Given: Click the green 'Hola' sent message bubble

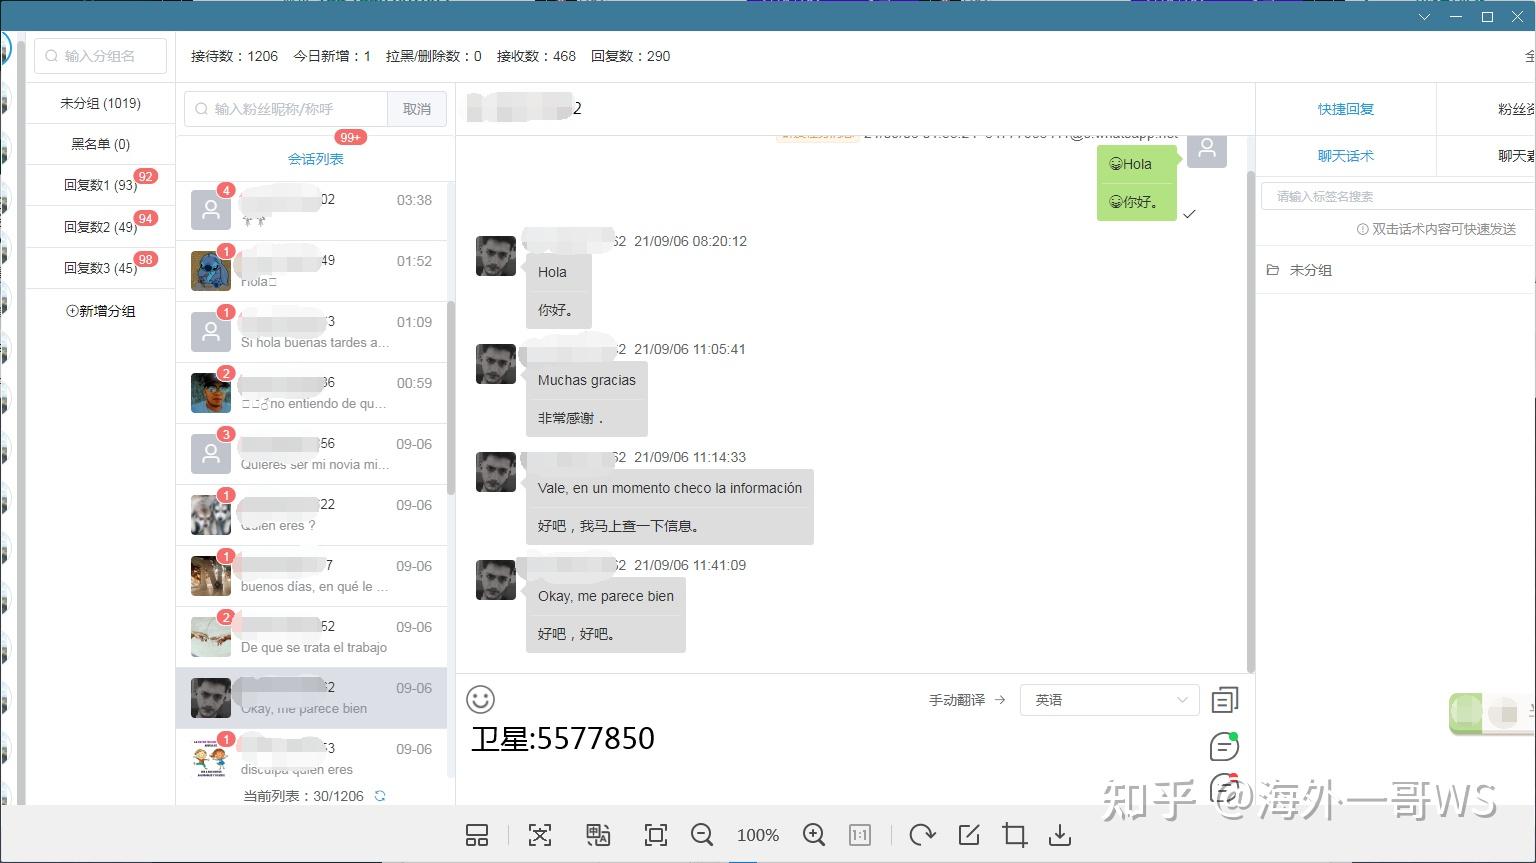Looking at the screenshot, I should 1137,183.
